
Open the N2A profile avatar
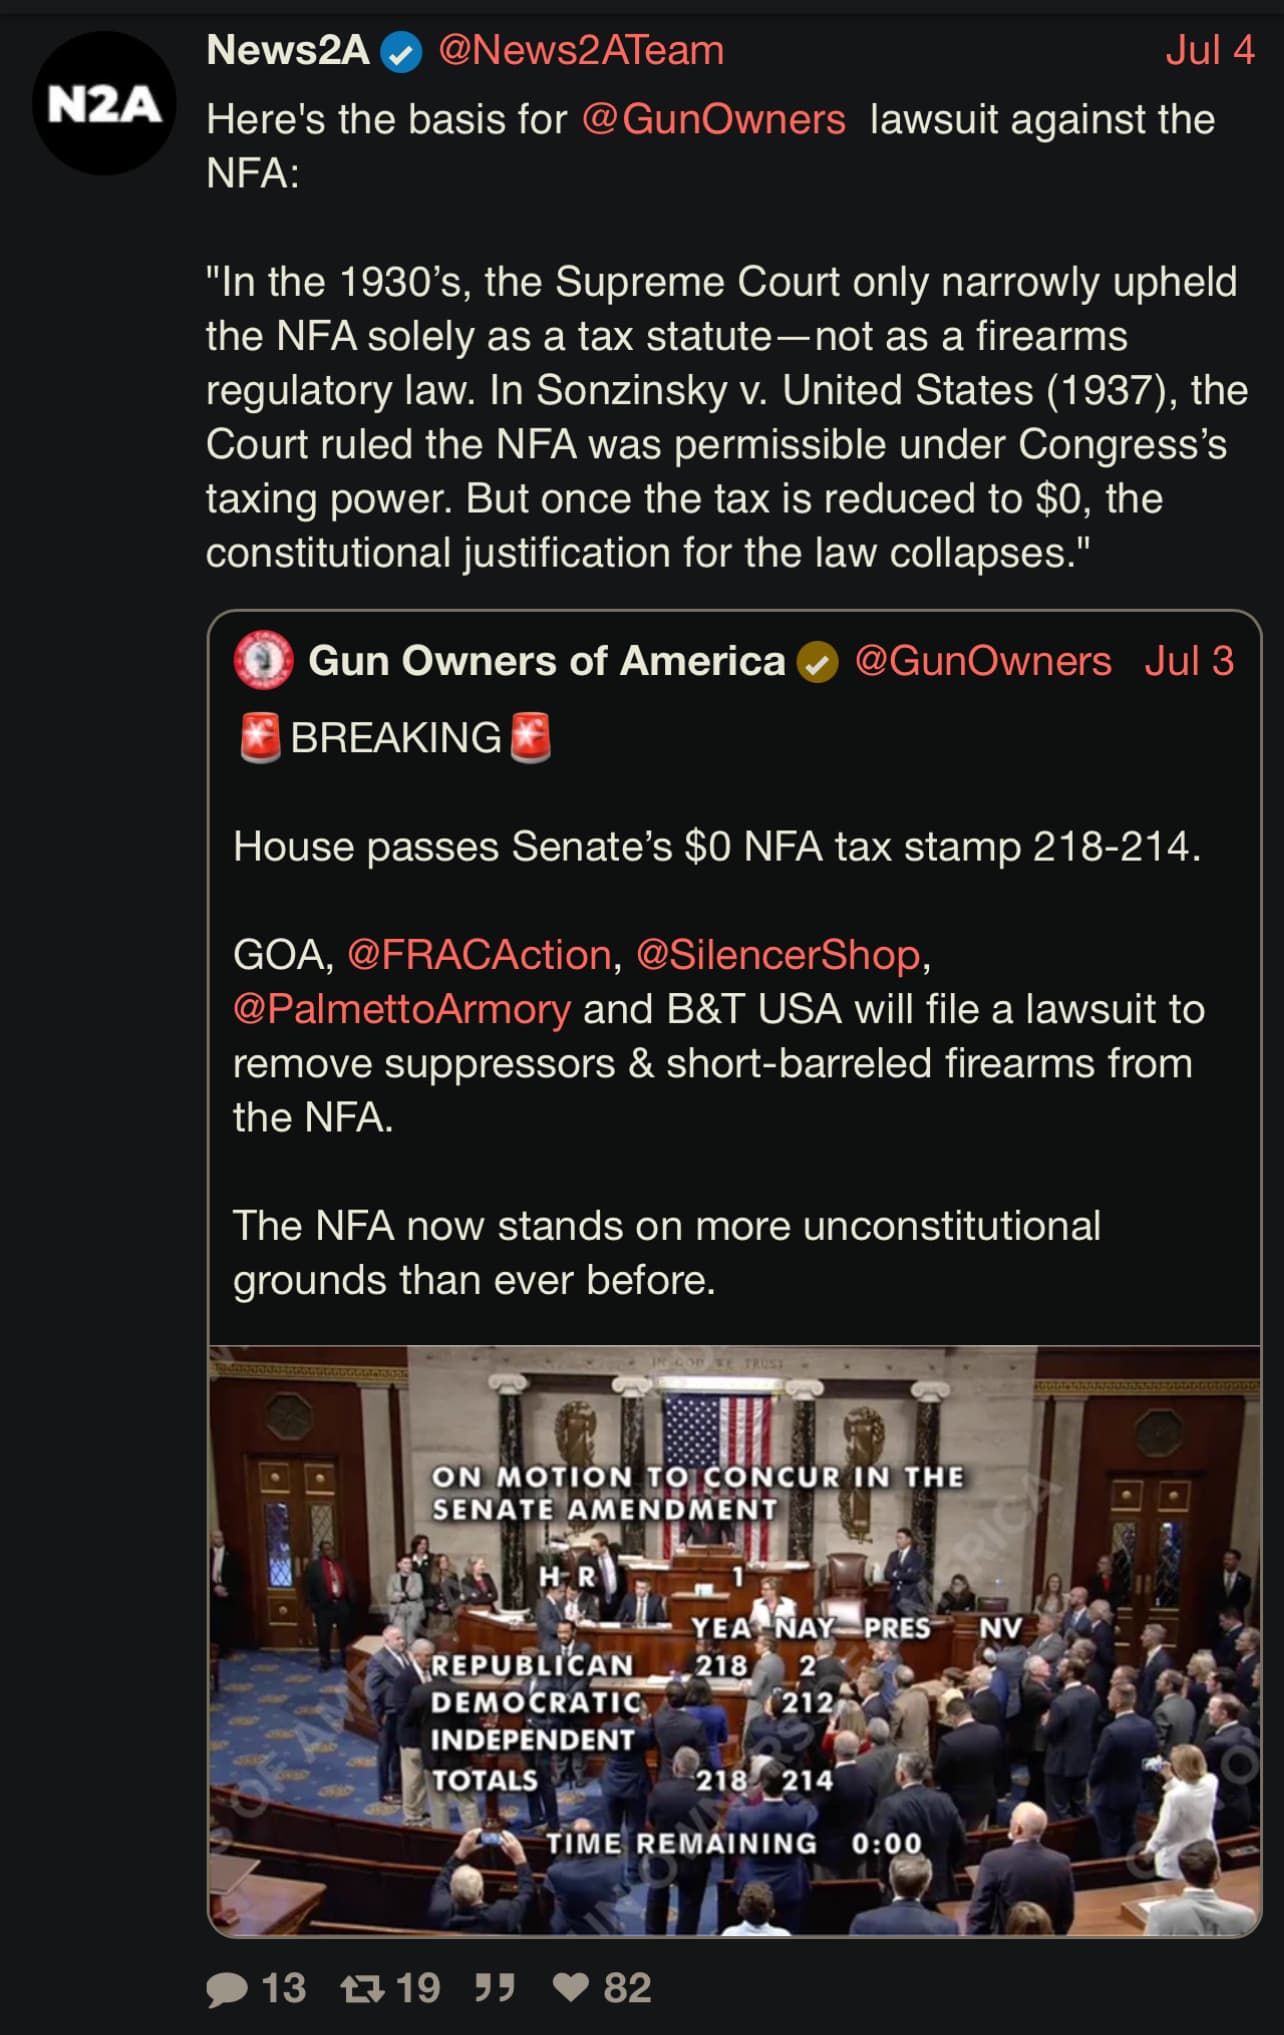point(104,103)
